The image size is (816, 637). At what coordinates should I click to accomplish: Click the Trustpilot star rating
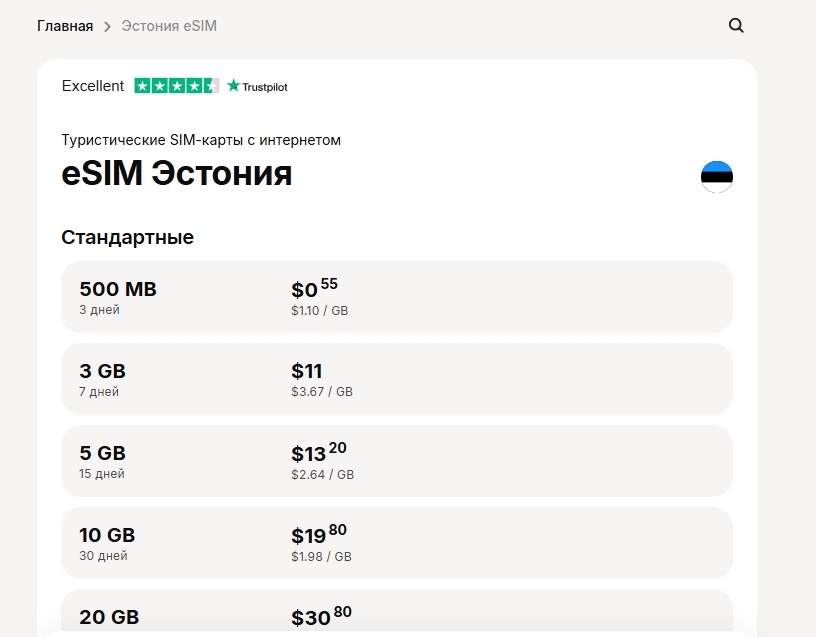point(177,86)
